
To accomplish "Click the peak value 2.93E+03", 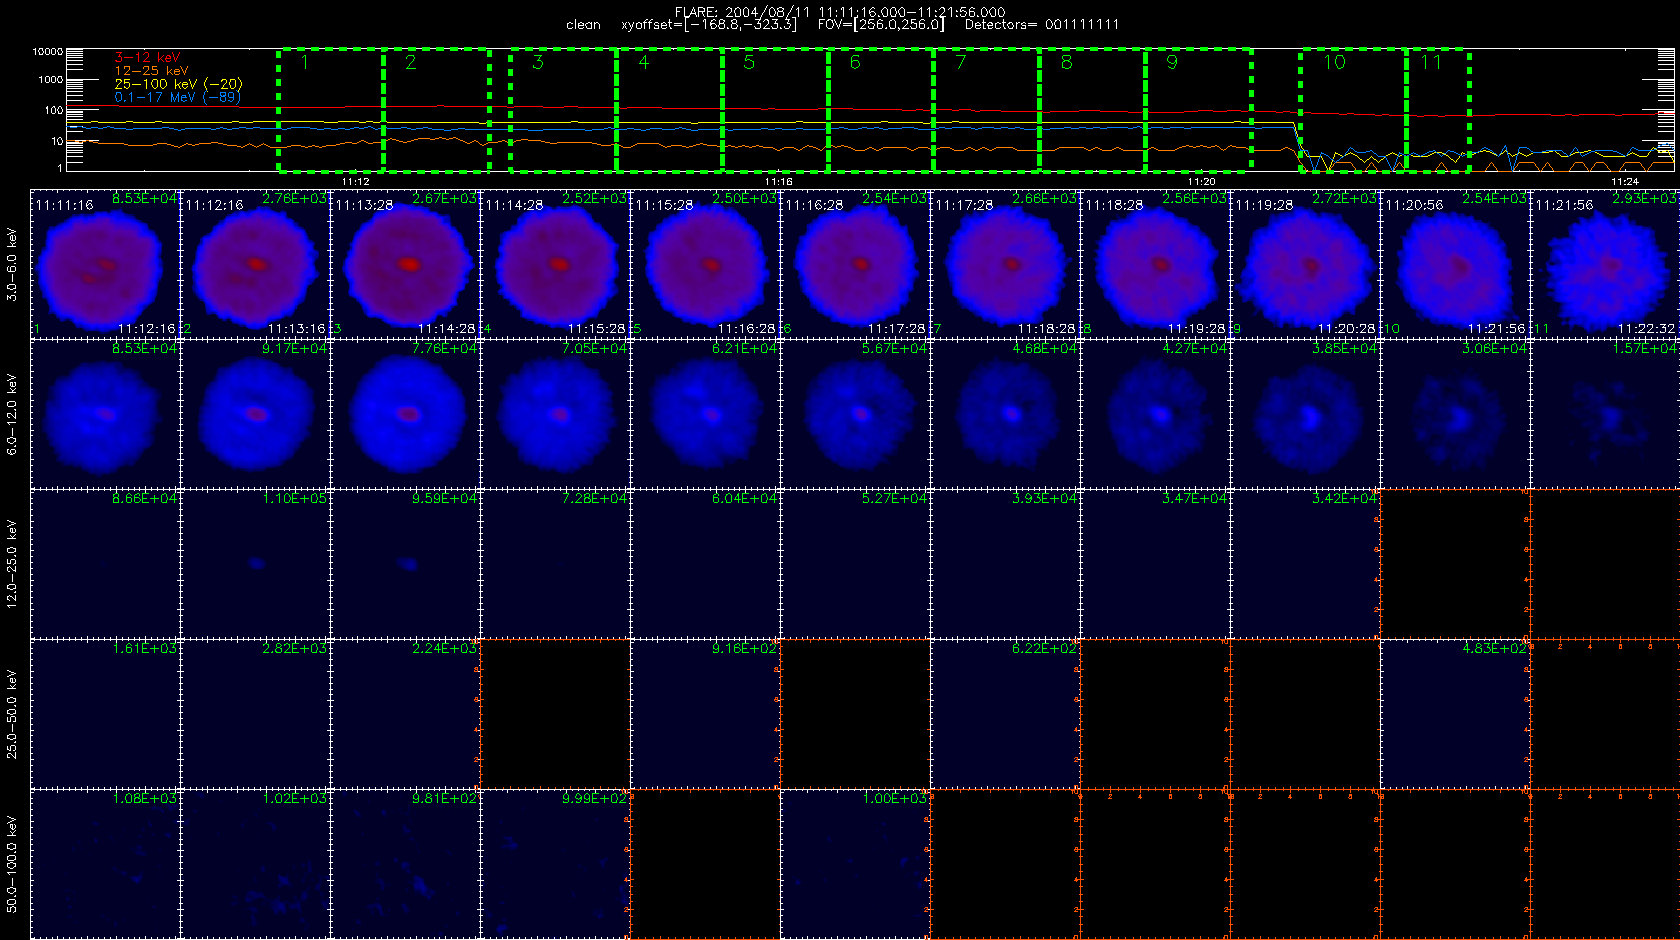I will click(1644, 198).
